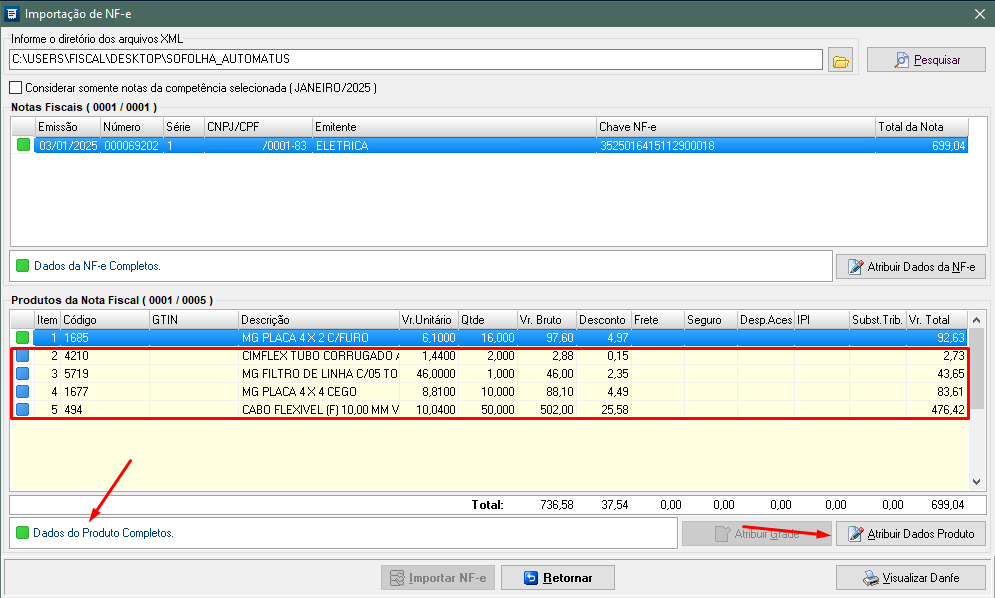Close the Importação de NF-e window

979,13
